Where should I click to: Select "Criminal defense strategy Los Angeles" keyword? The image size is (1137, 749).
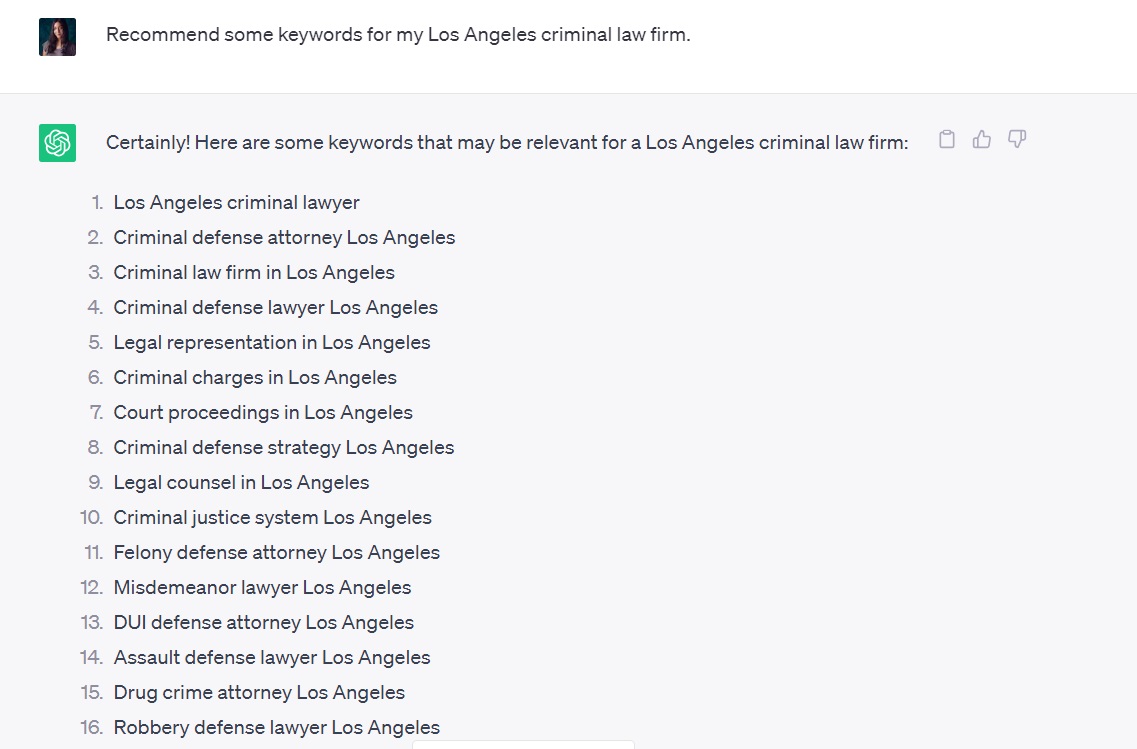point(284,448)
